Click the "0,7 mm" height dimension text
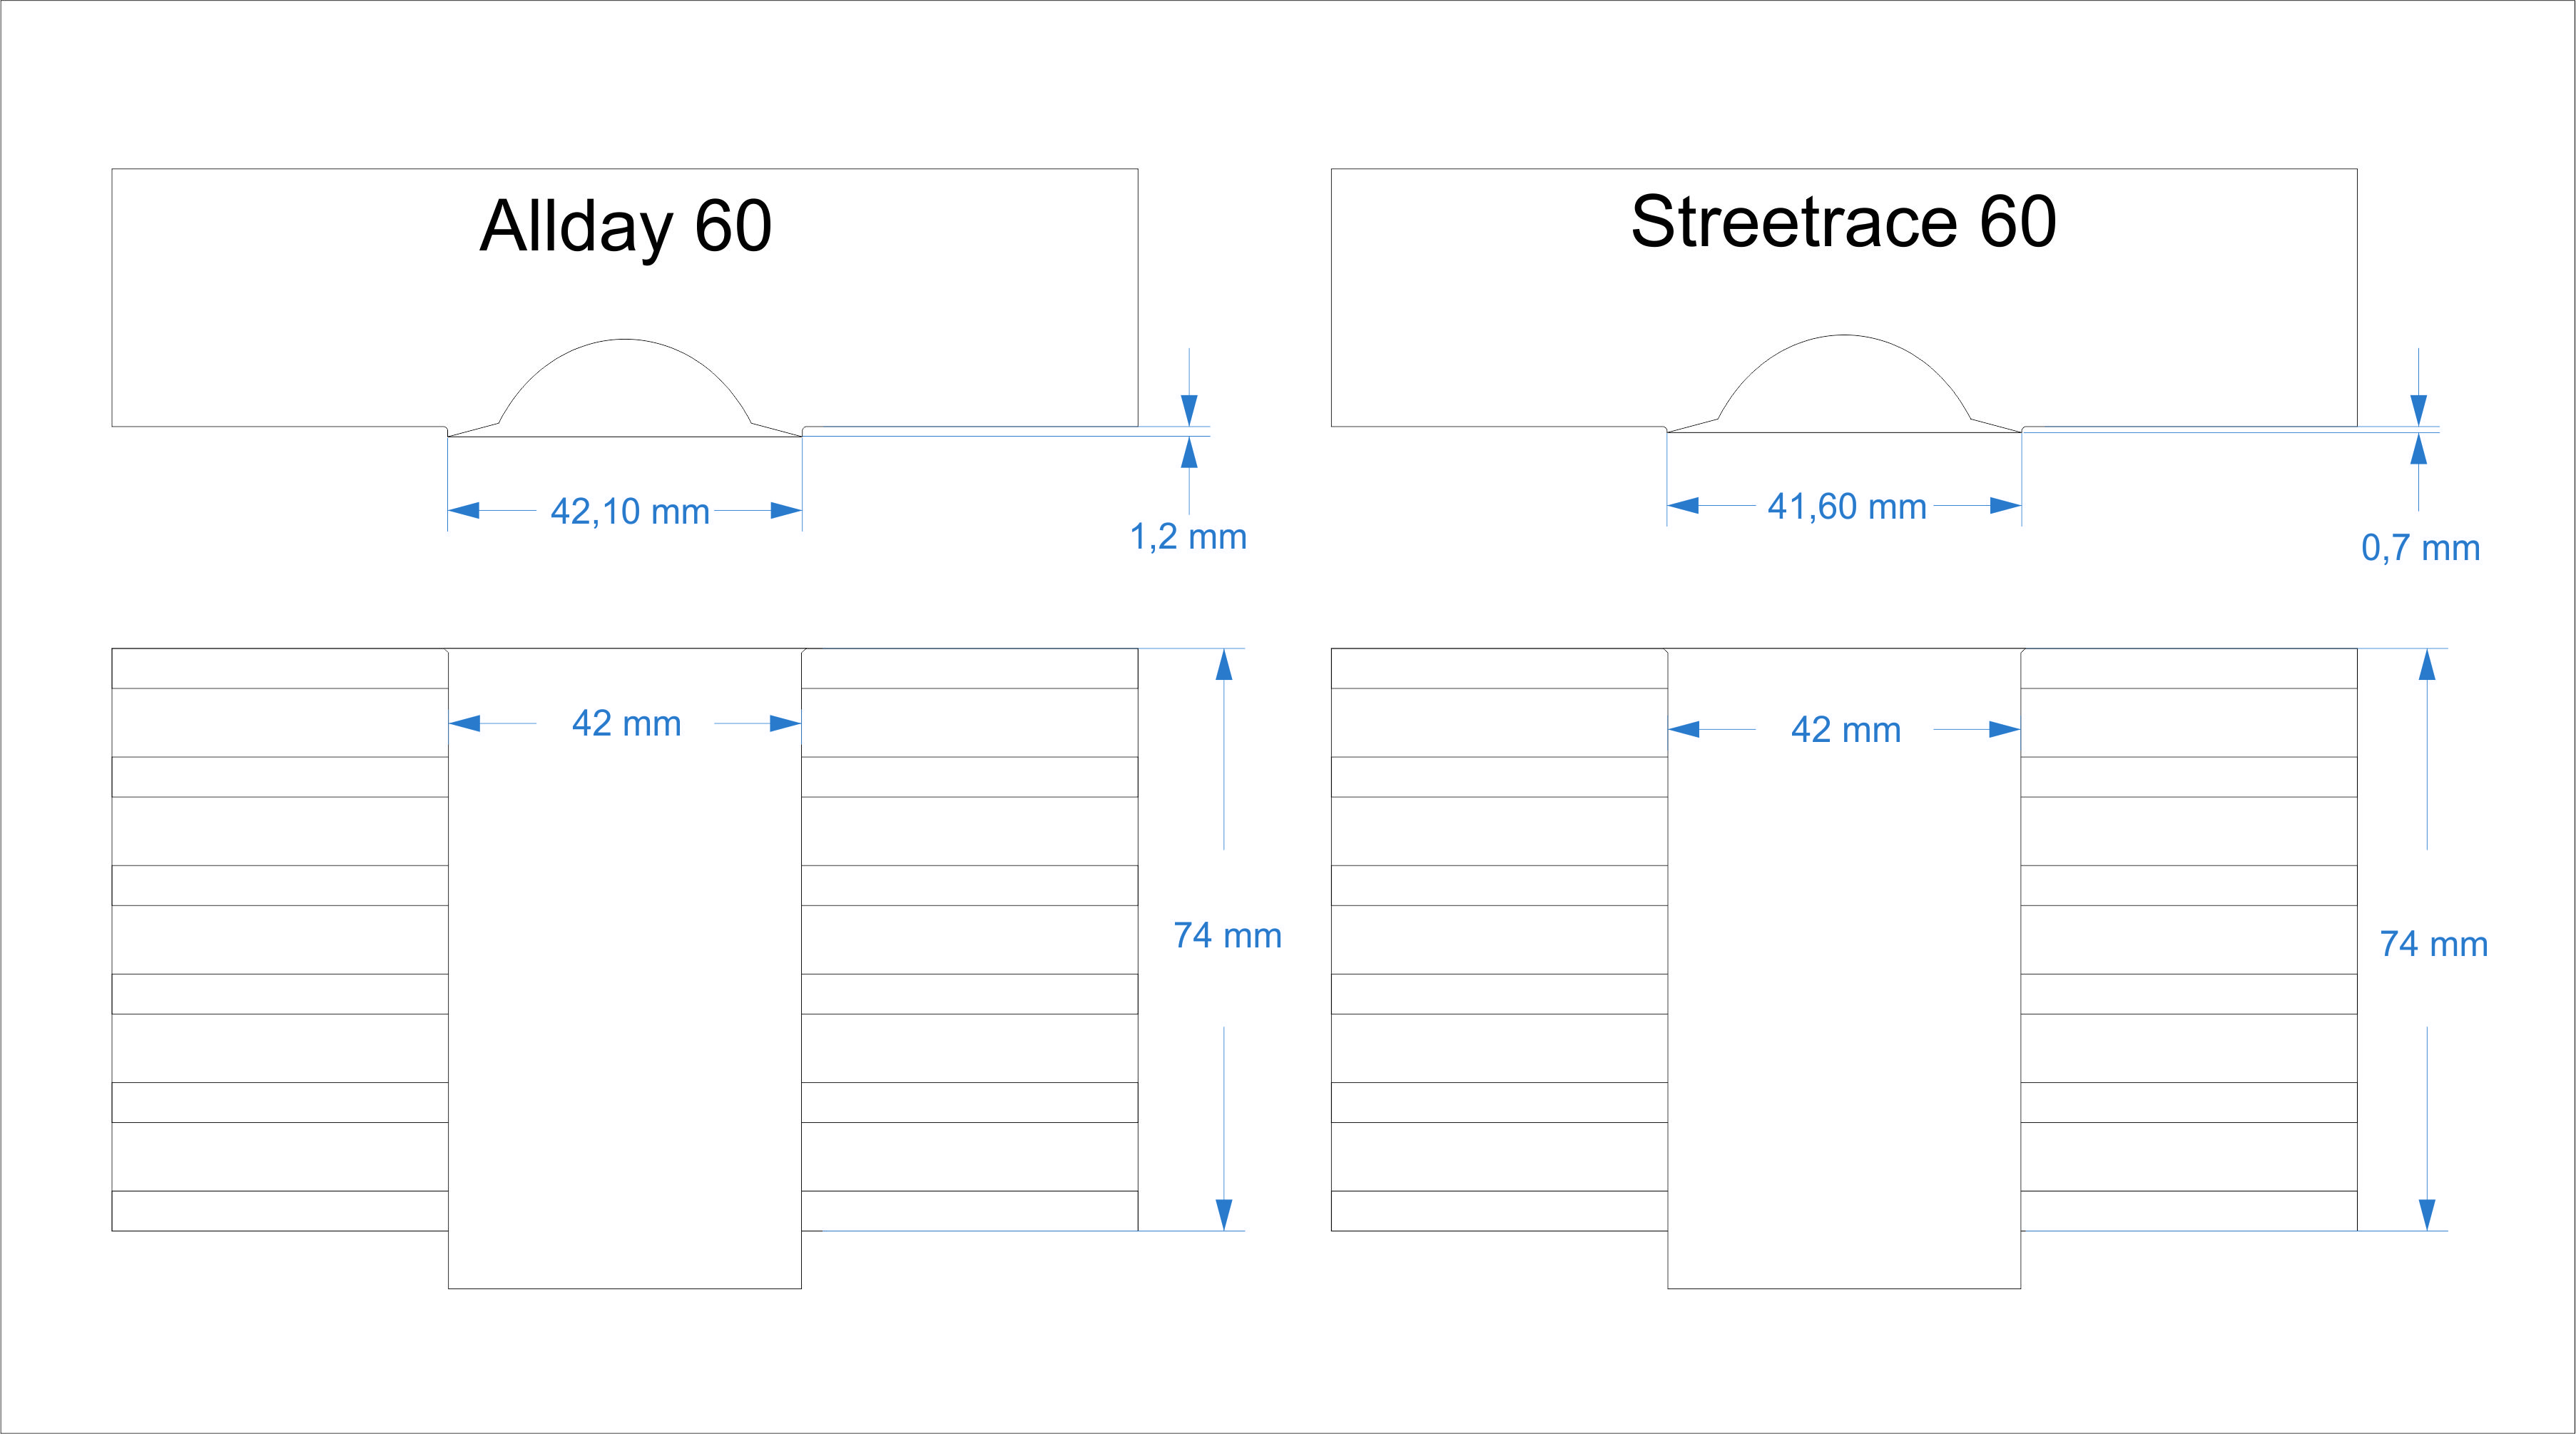The width and height of the screenshot is (2576, 1434). click(2420, 548)
